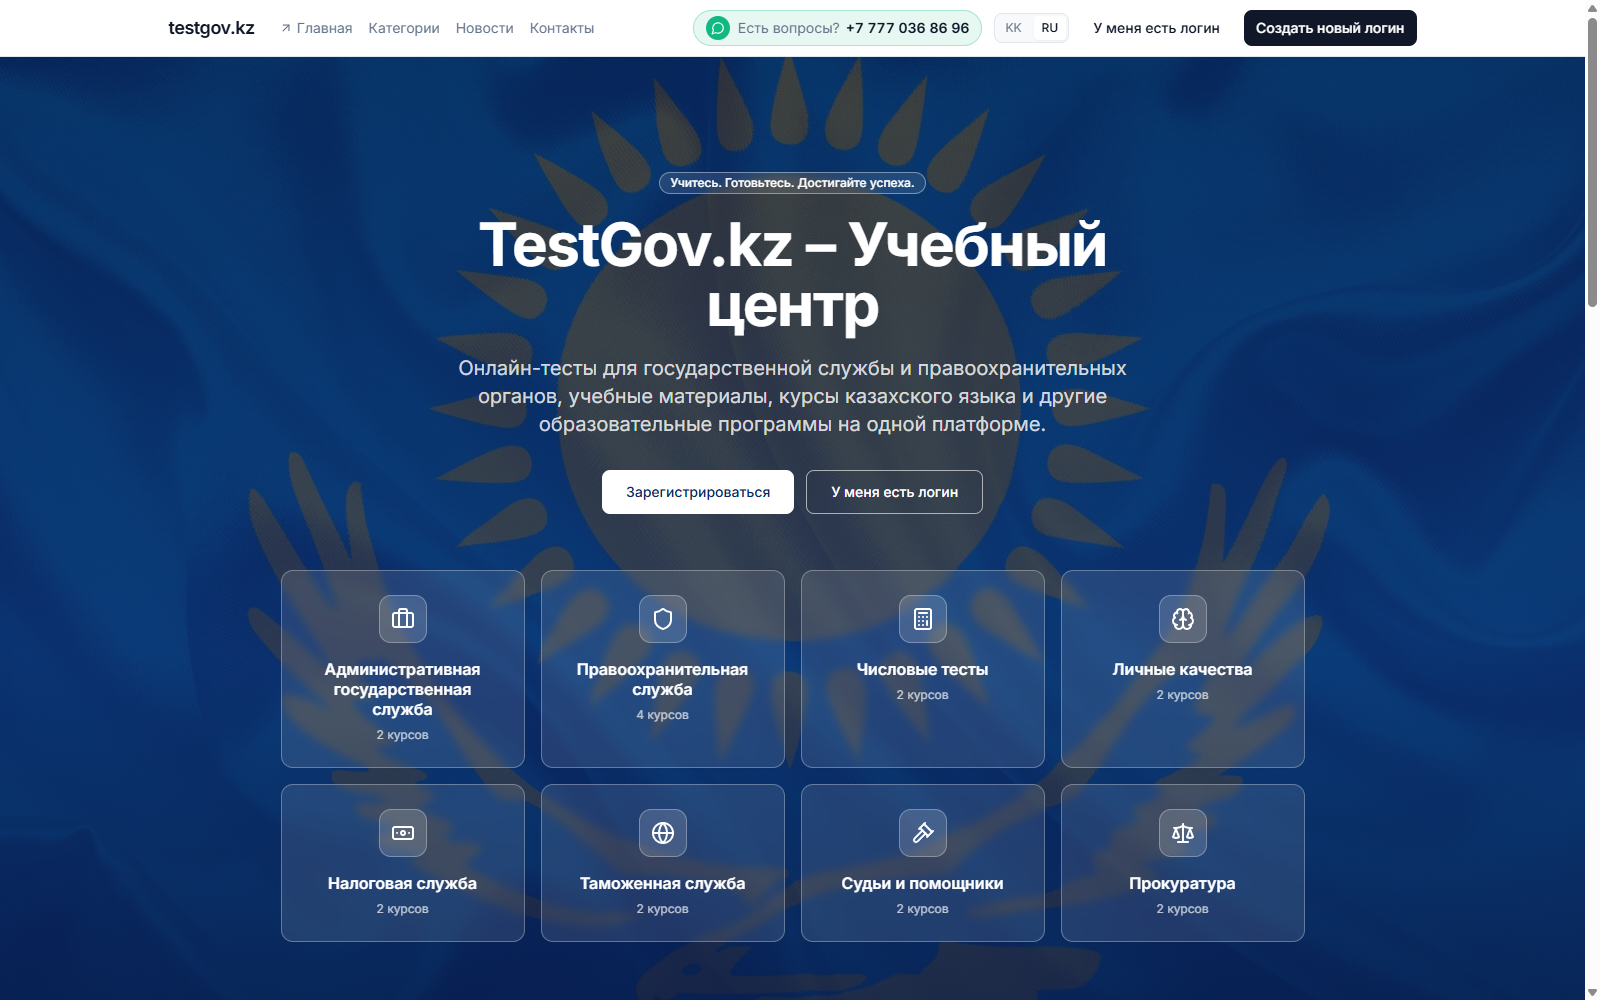Click the testgov.kz logo
1600x1000 pixels.
(211, 28)
